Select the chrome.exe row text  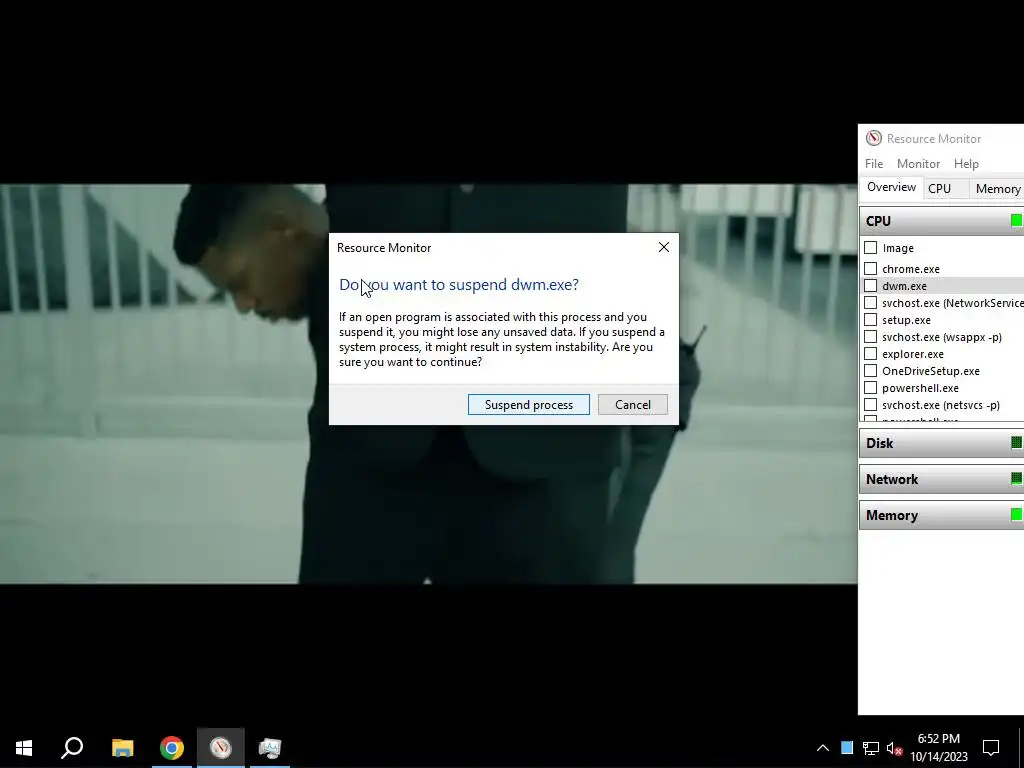coord(910,269)
